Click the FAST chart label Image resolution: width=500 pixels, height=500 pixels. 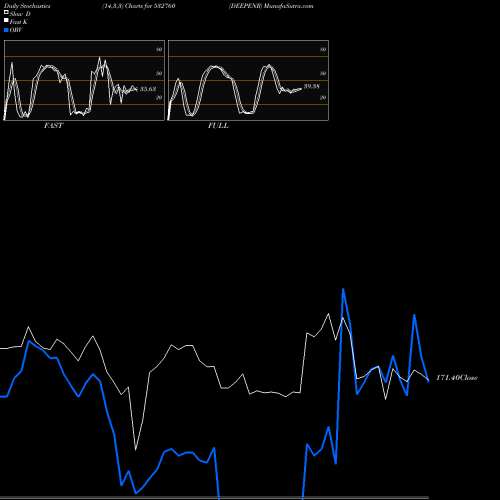(53, 126)
